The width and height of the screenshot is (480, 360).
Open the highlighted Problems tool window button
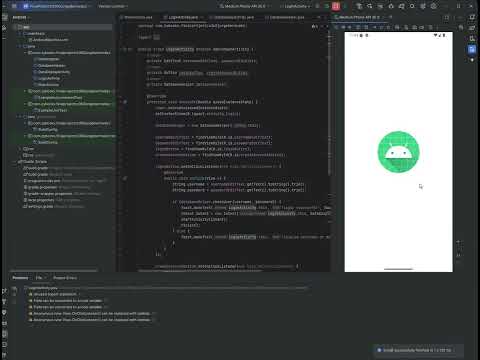click(x=4, y=334)
